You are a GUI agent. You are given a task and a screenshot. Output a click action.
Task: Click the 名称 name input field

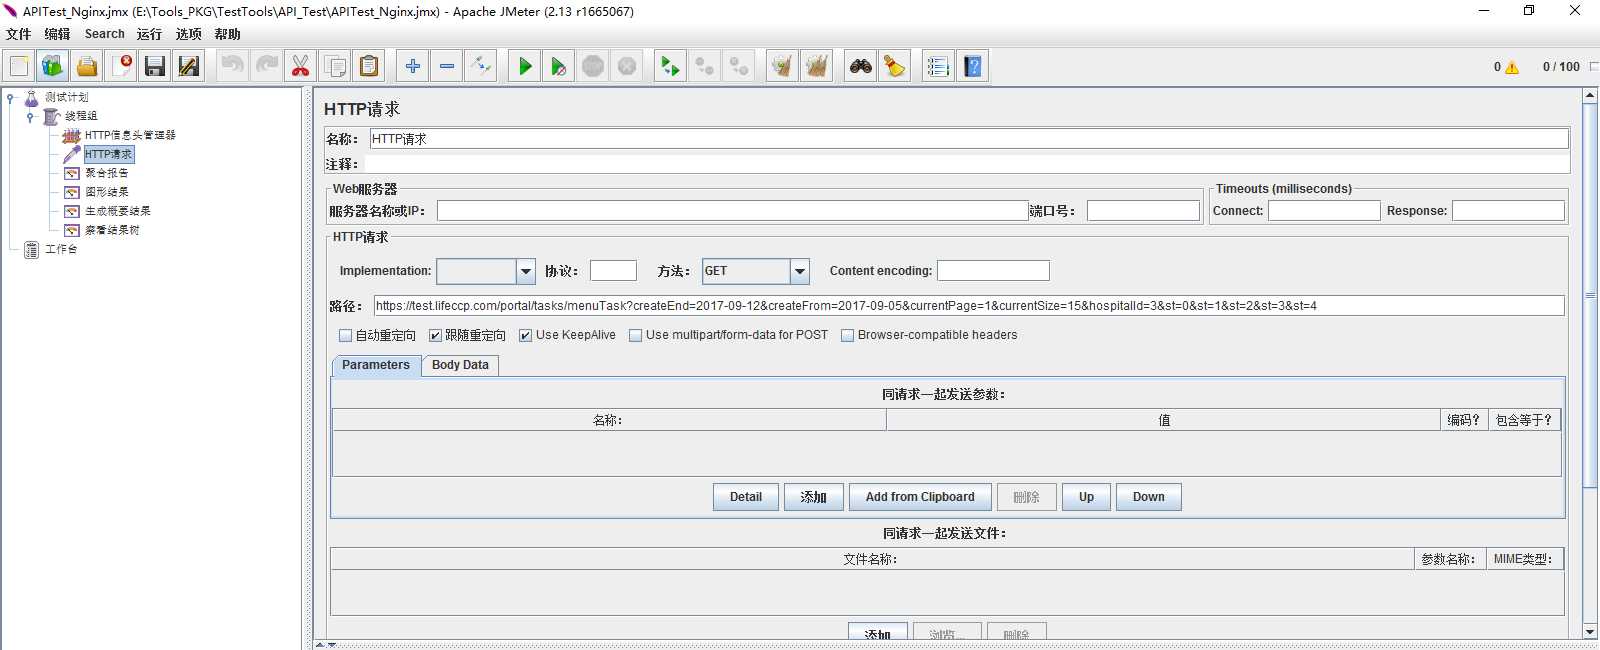(x=969, y=139)
